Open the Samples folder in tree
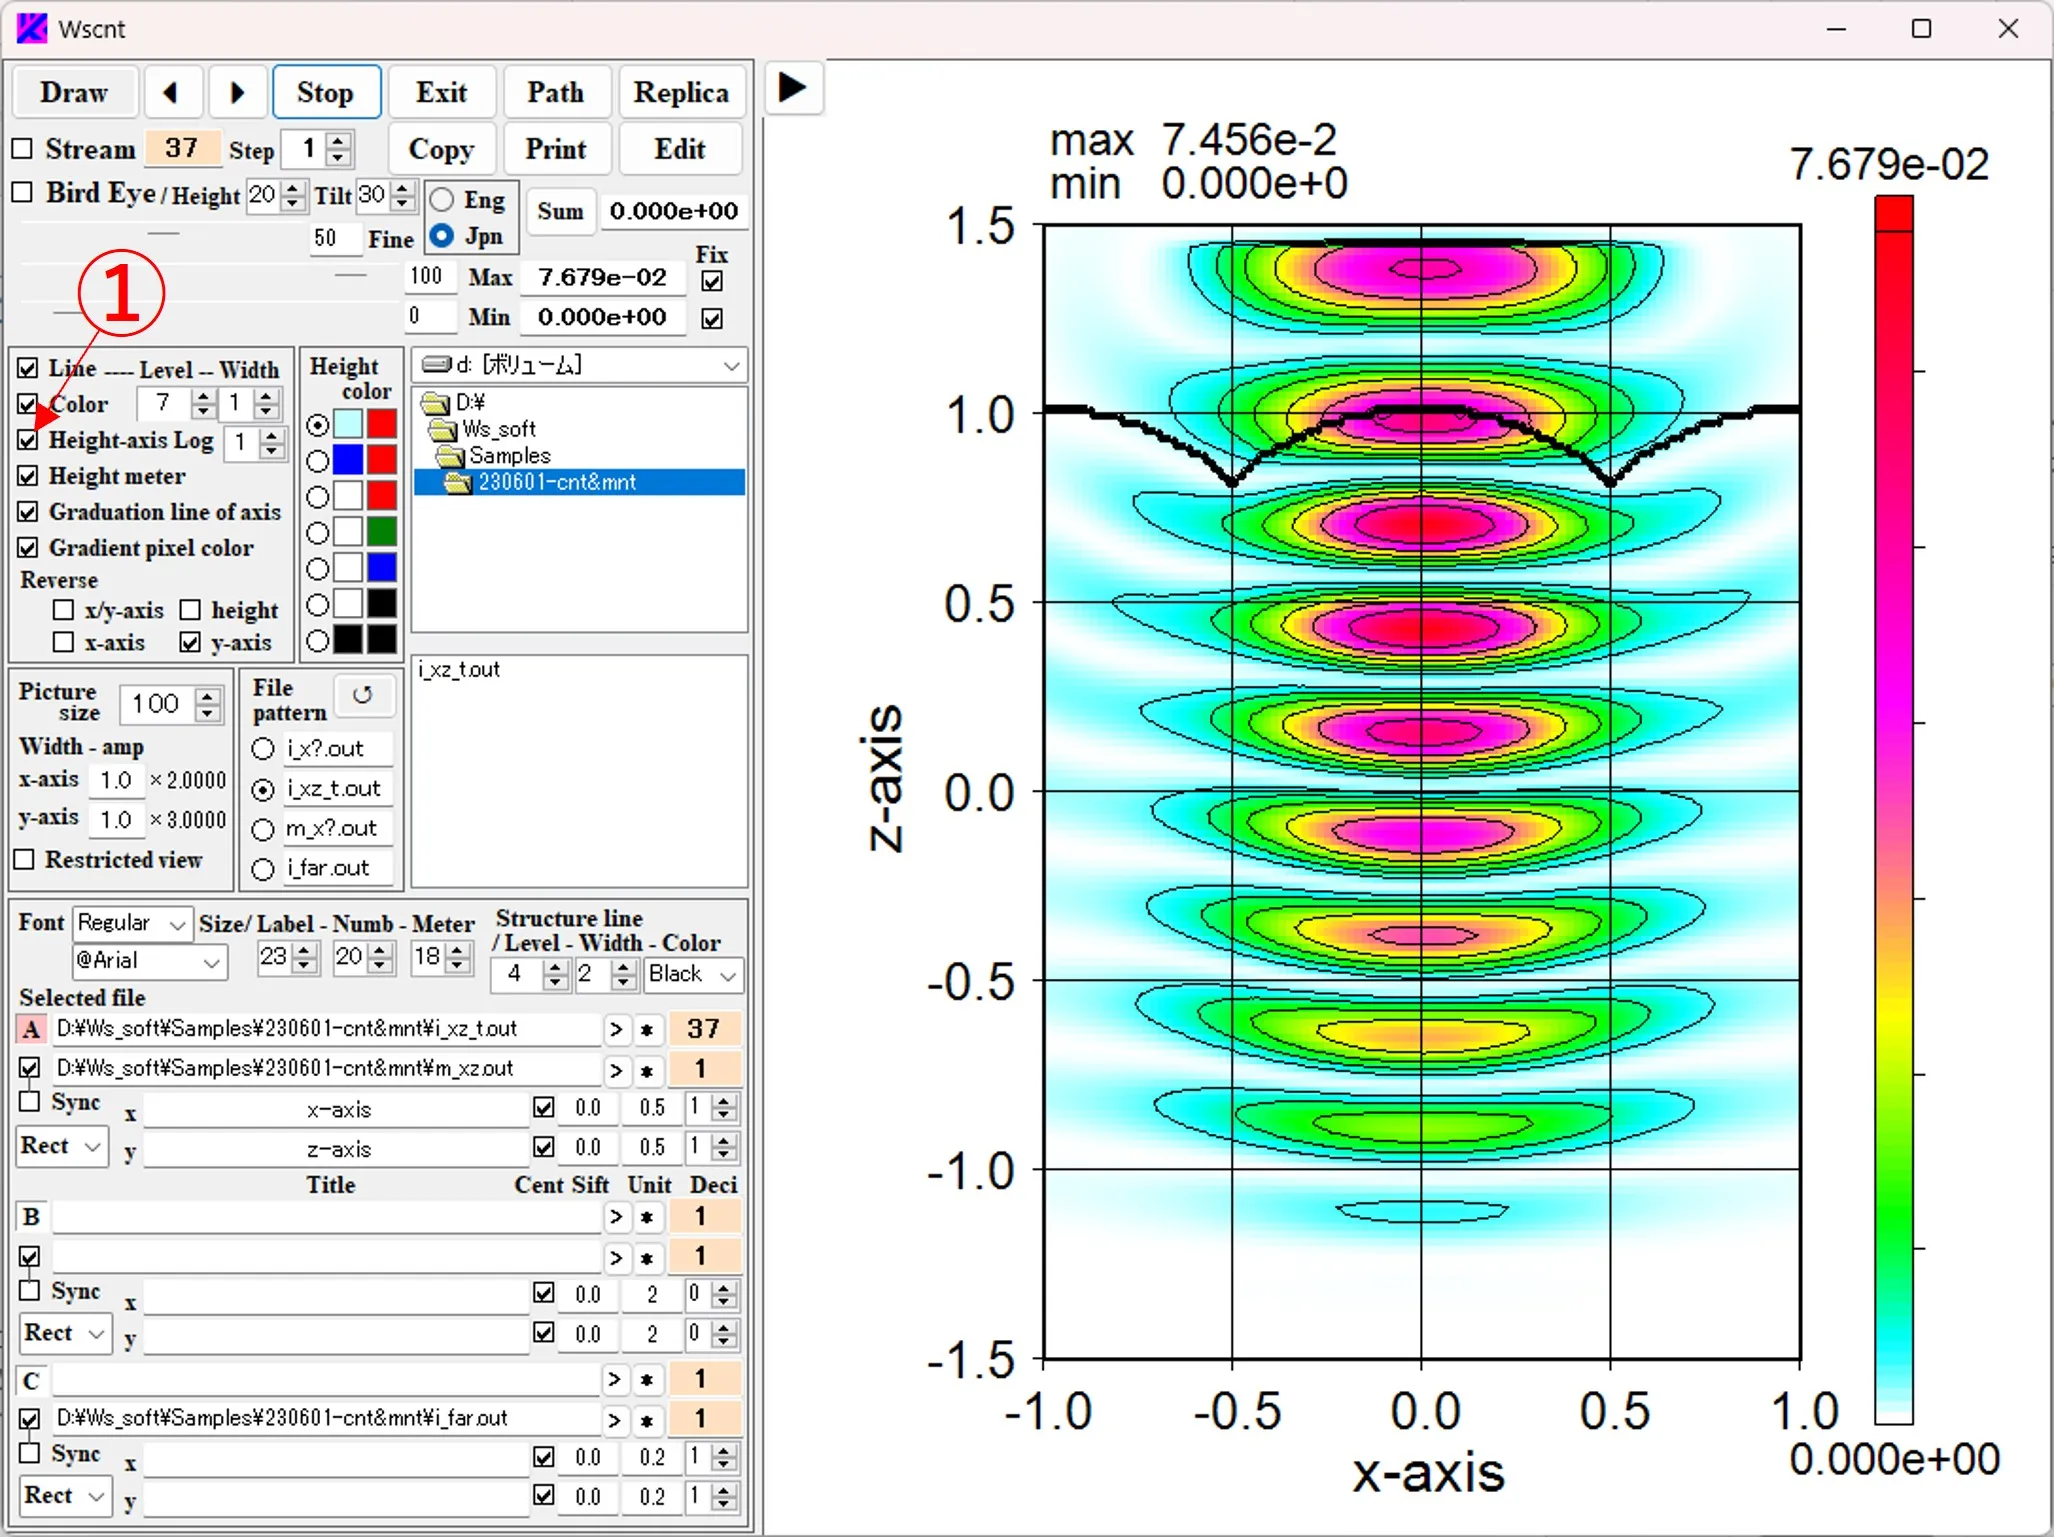 pyautogui.click(x=509, y=456)
